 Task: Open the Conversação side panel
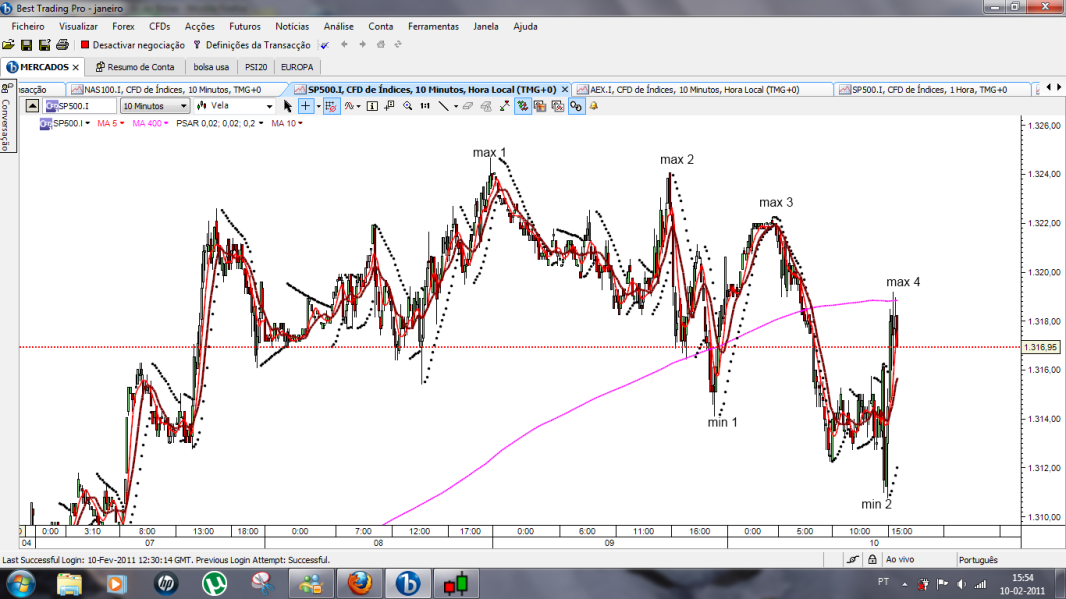[x=6, y=117]
